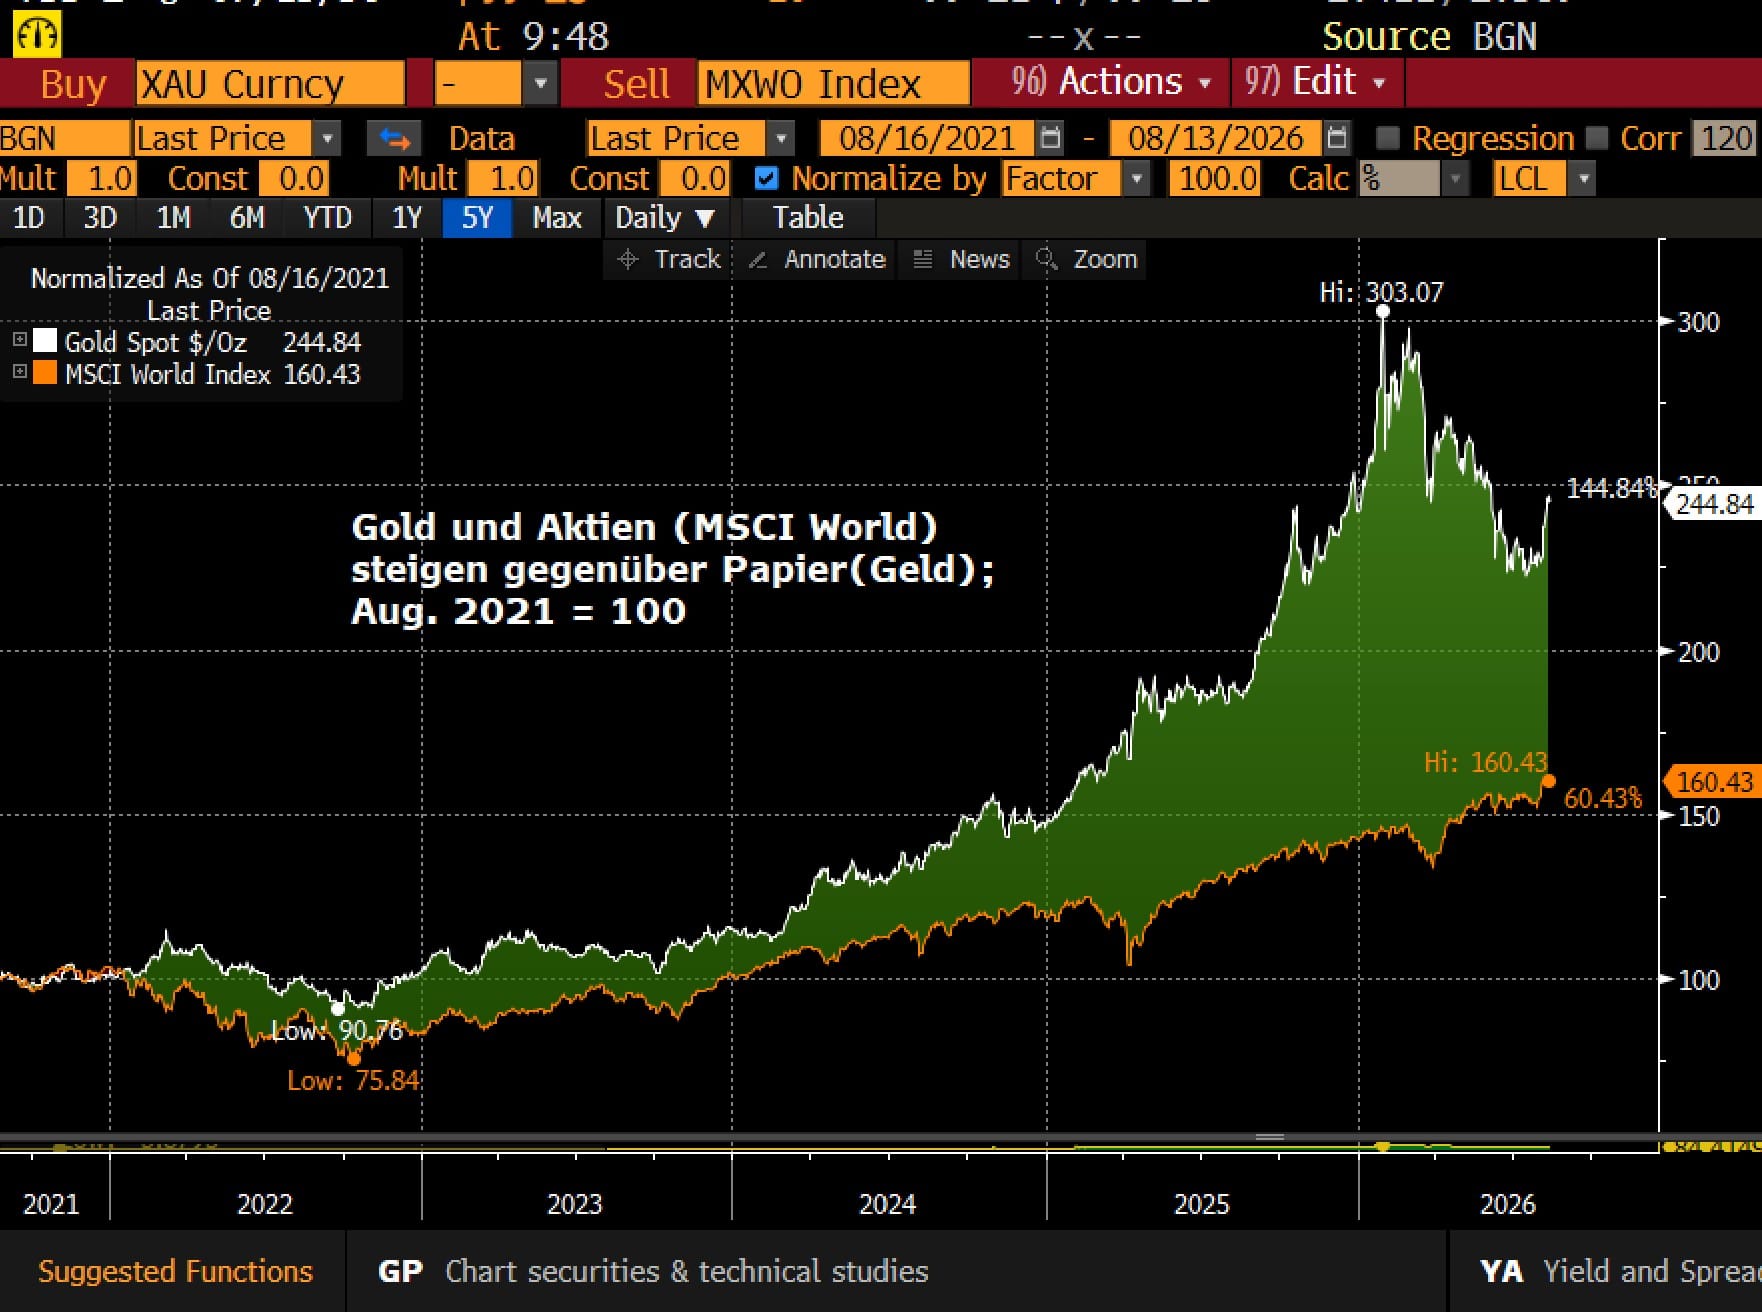Open the dropdown arrow beside the Buy dash field
Screen dimensions: 1762x1312
pyautogui.click(x=540, y=83)
